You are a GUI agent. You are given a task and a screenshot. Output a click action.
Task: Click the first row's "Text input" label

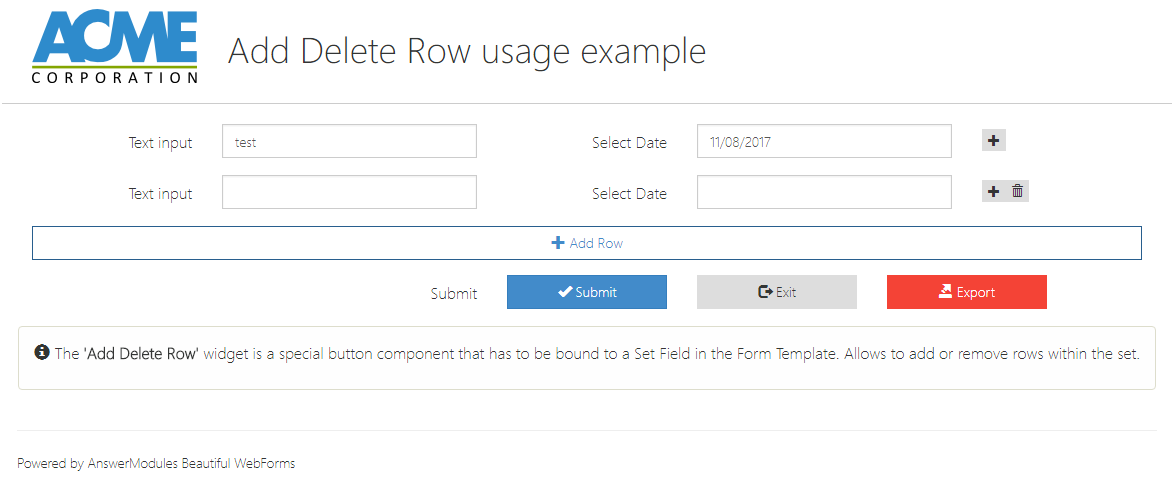[x=160, y=143]
